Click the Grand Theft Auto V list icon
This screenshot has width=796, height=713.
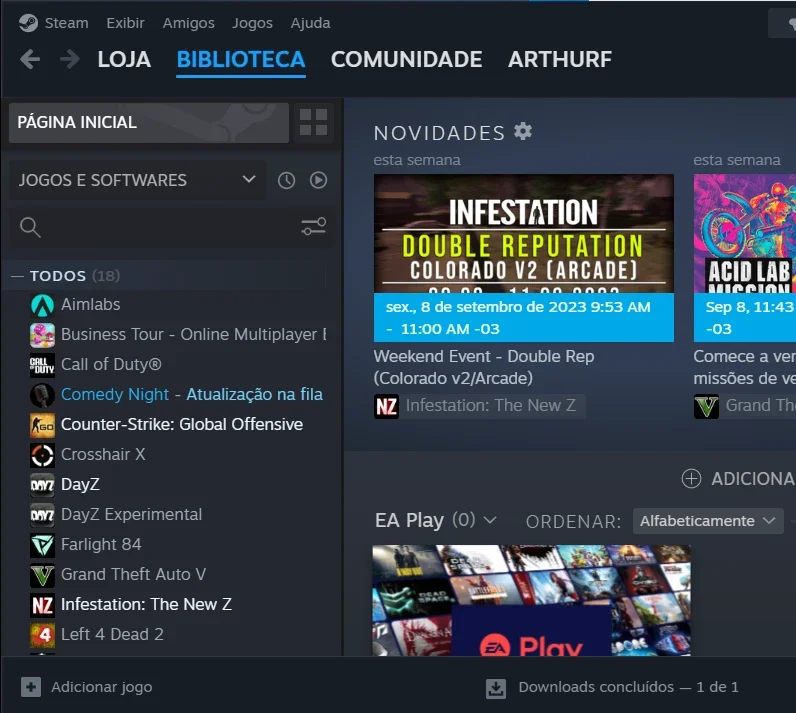pos(42,575)
